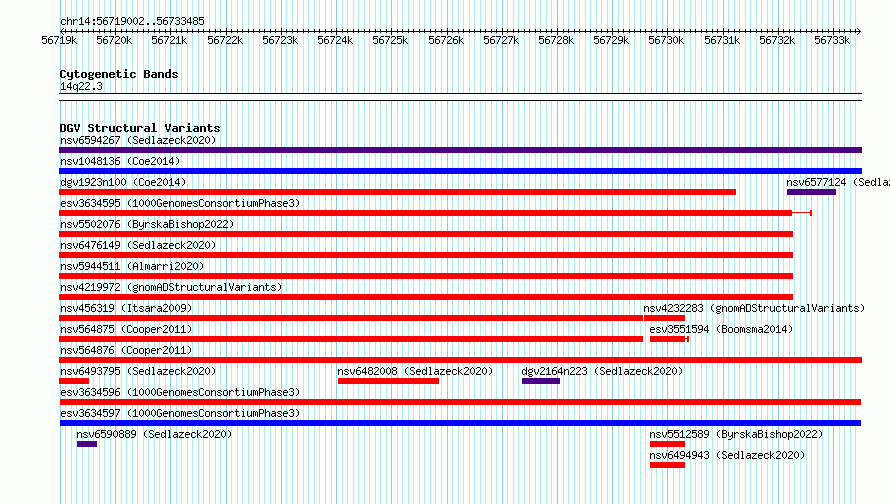Select the nsv6577124 purple bar
This screenshot has width=890, height=504.
[x=811, y=192]
